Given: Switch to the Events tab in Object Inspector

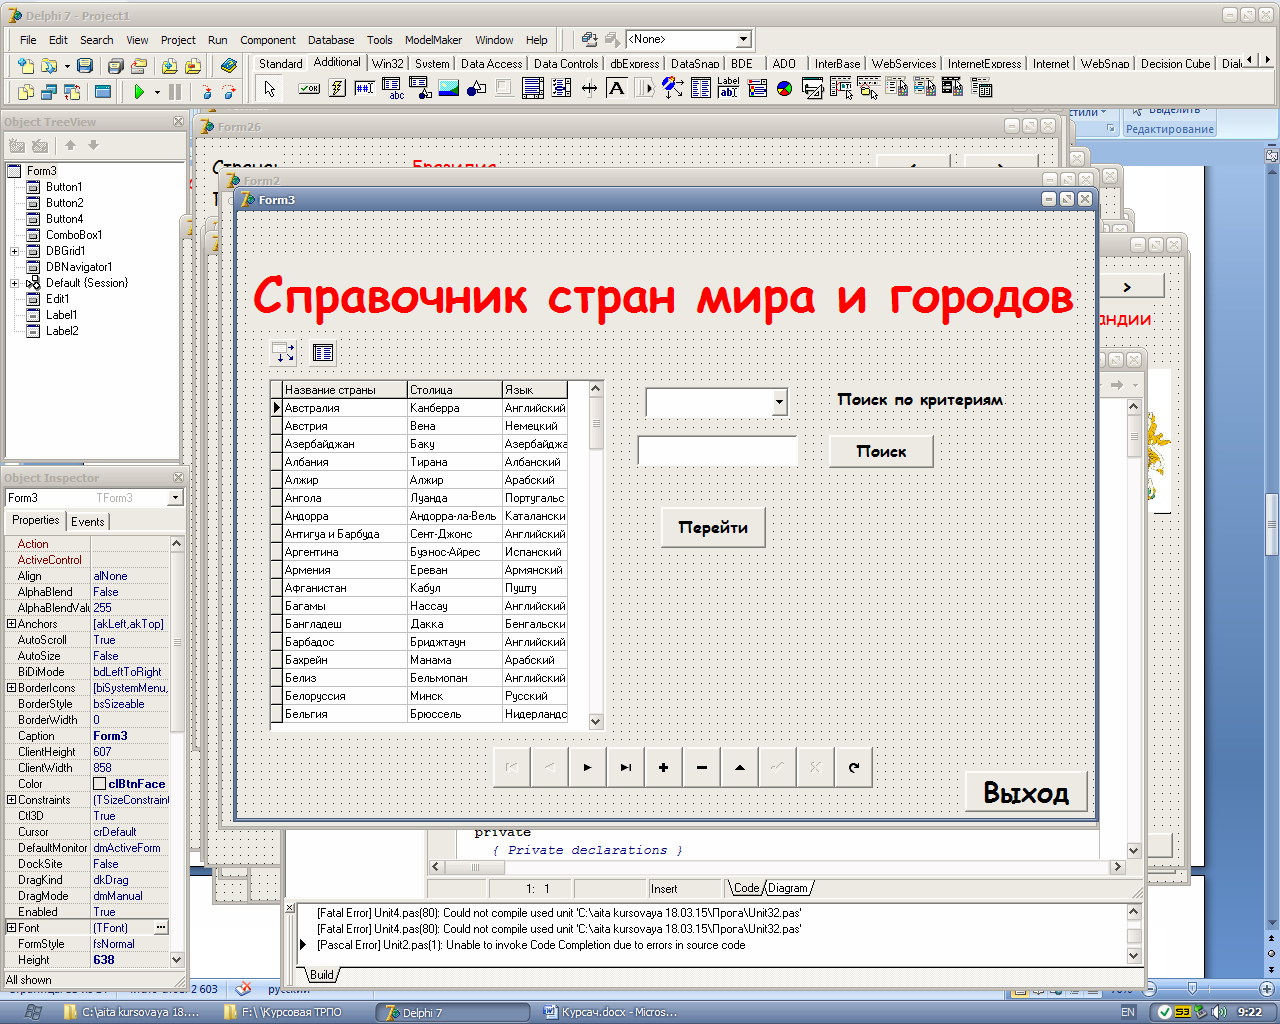Looking at the screenshot, I should click(x=87, y=521).
